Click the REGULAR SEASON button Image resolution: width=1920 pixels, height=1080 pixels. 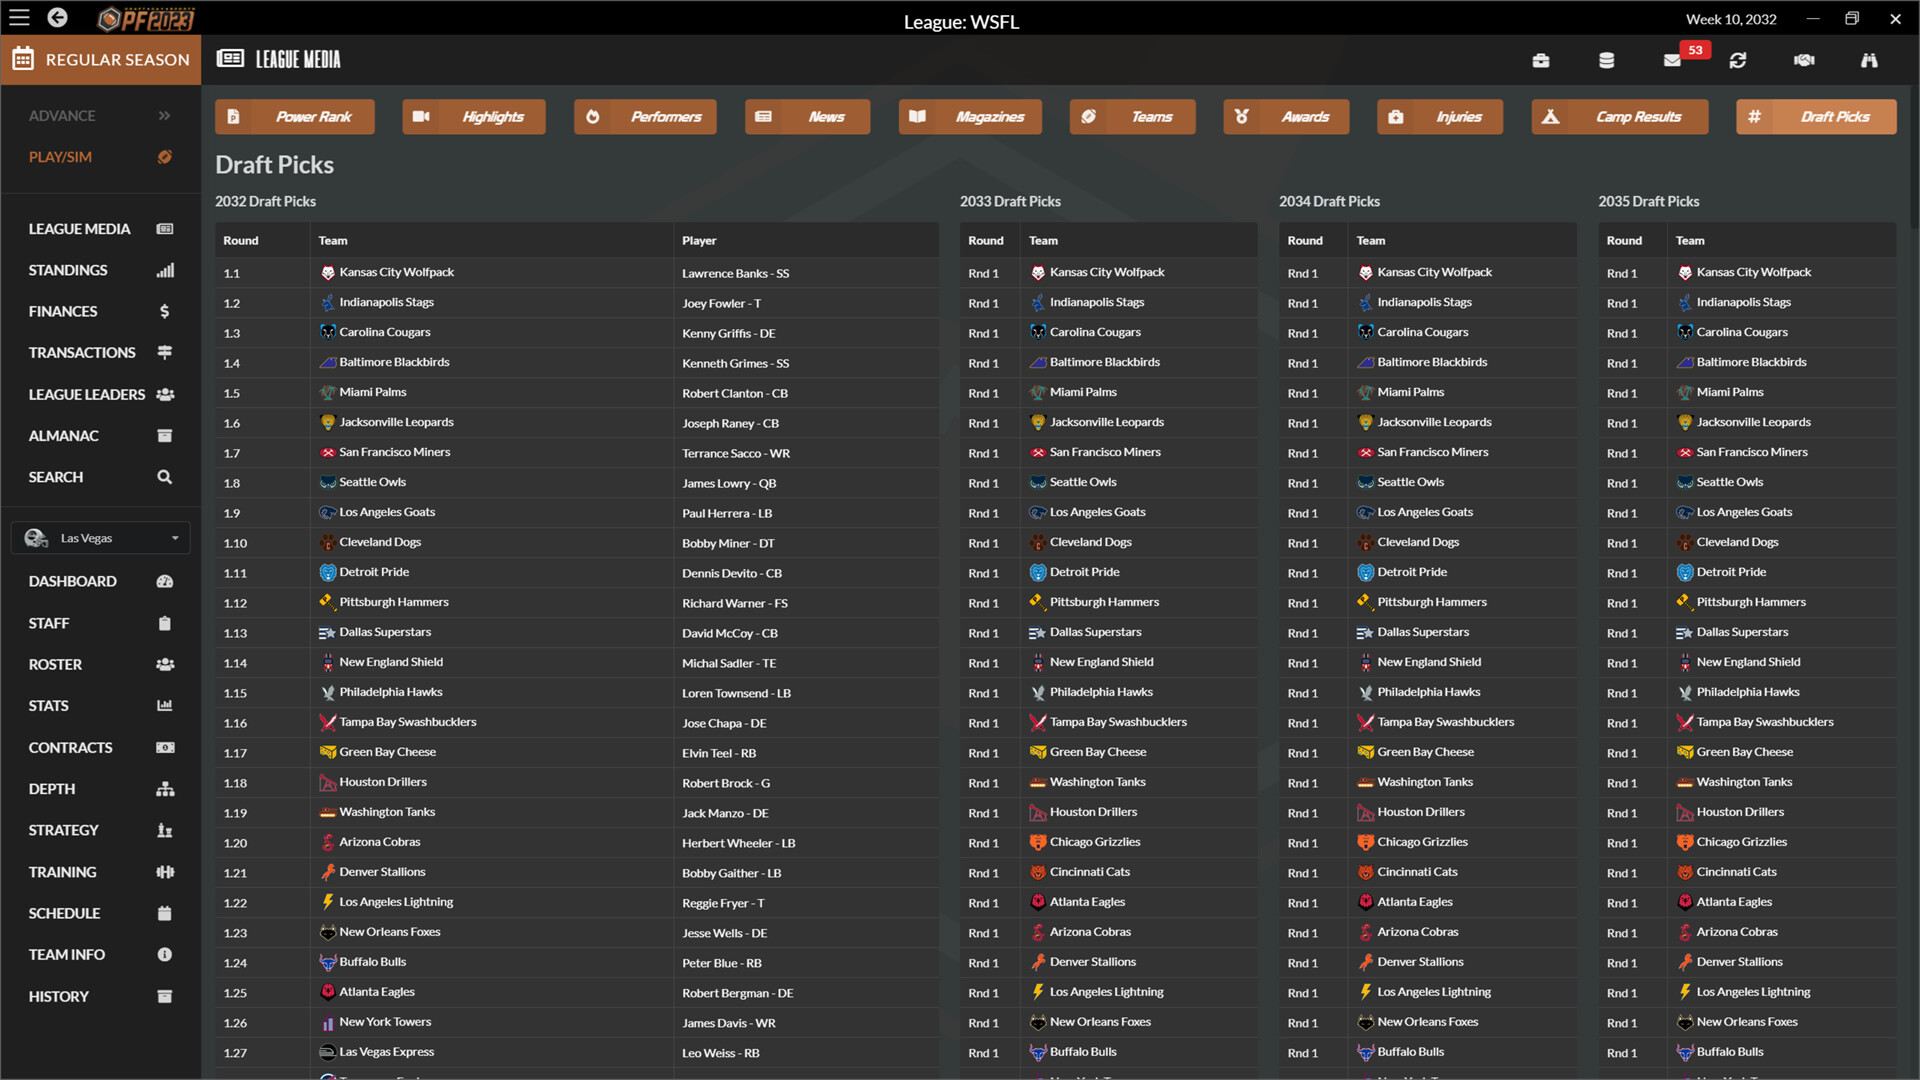pyautogui.click(x=100, y=59)
